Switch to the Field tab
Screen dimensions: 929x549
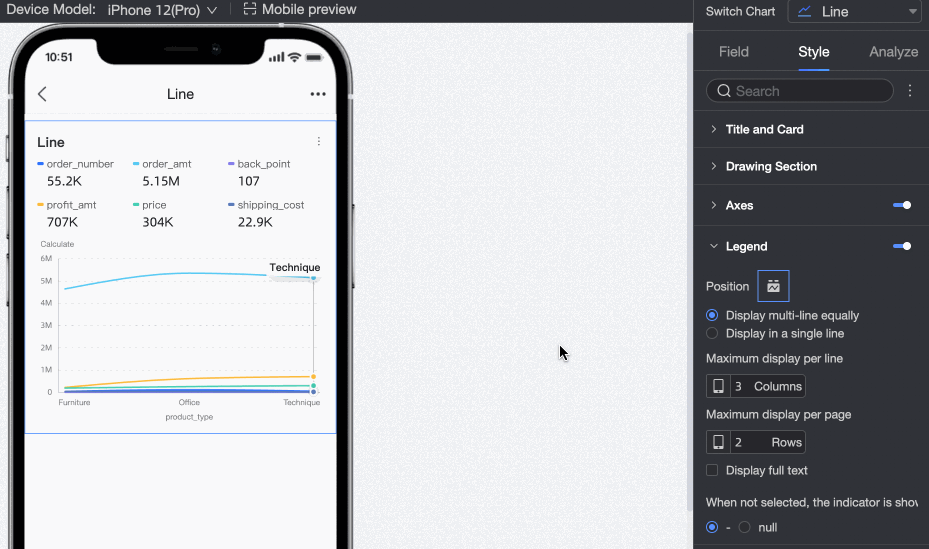(733, 52)
